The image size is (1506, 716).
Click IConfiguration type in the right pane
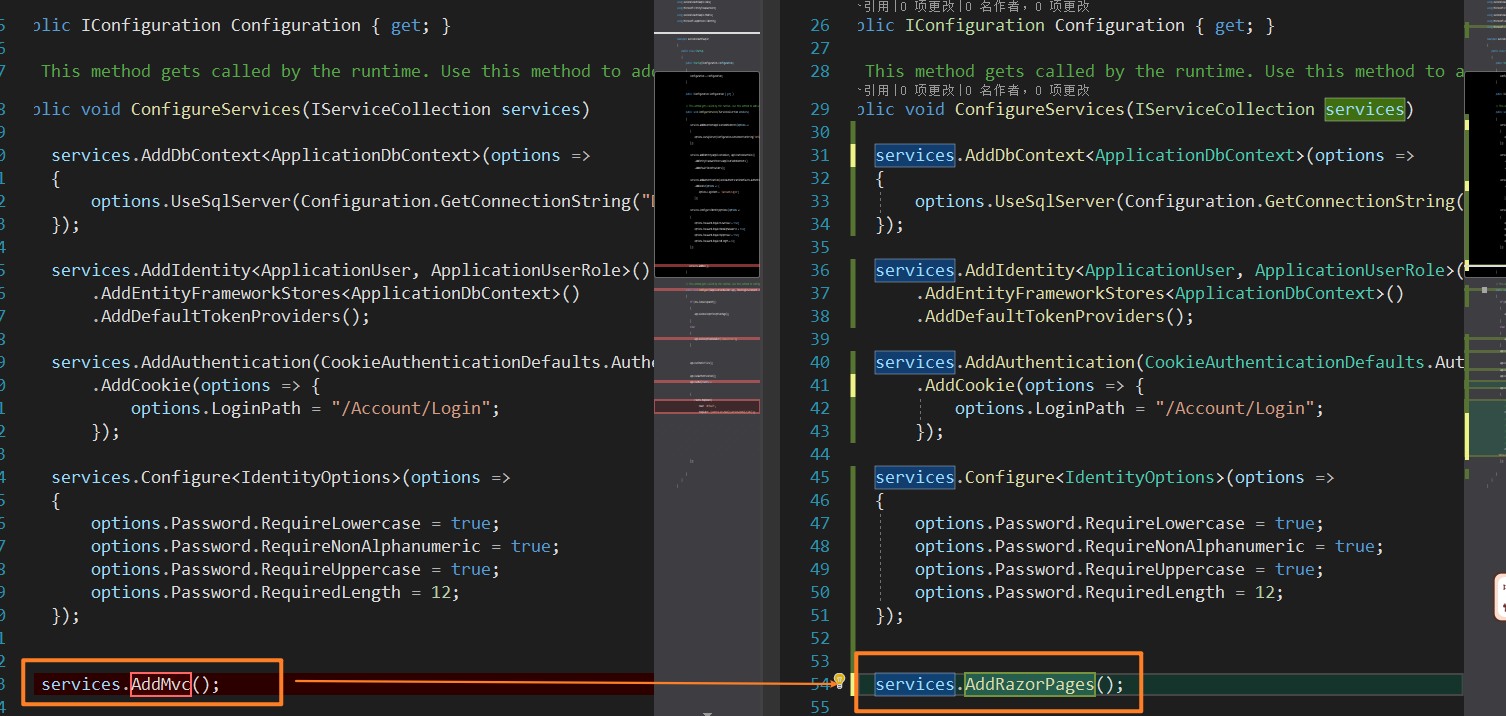coord(975,25)
